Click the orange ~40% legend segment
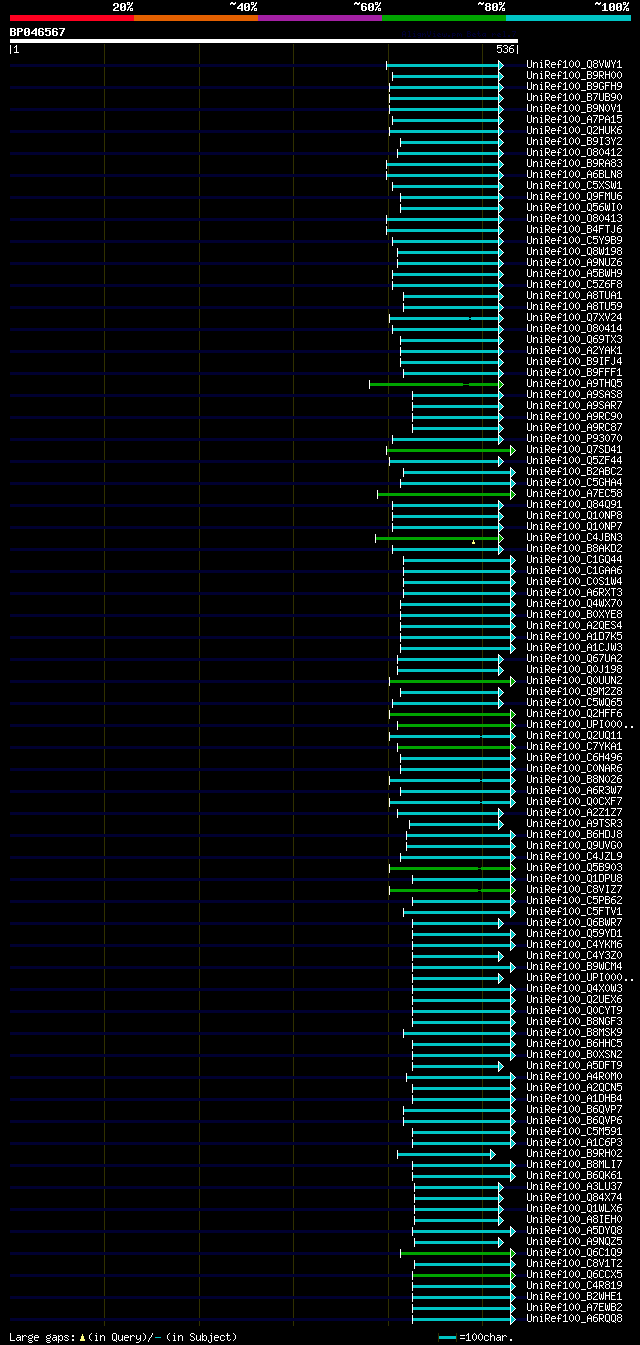This screenshot has height=1345, width=640. (x=196, y=18)
